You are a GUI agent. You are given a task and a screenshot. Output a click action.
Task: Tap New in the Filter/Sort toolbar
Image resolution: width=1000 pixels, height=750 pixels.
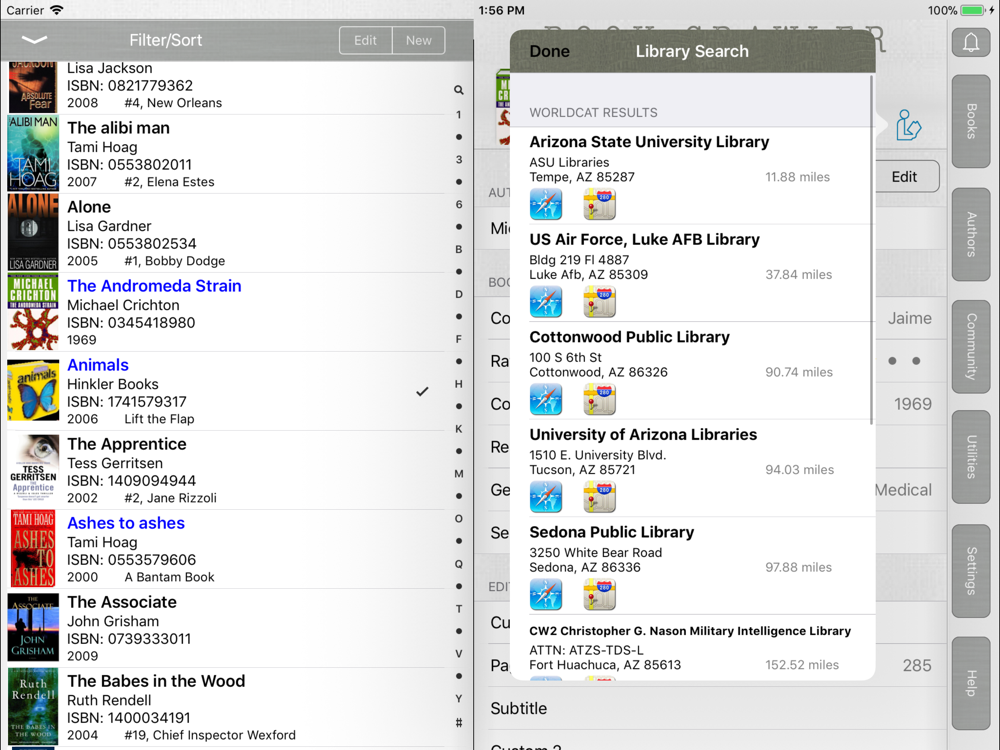(418, 40)
